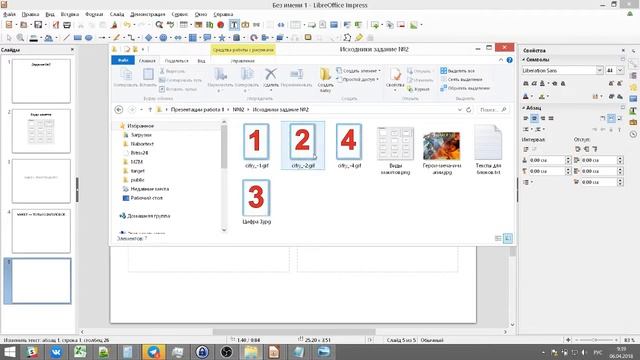The width and height of the screenshot is (640, 360).
Task: Open the font size 44 dropdown
Action: [620, 70]
